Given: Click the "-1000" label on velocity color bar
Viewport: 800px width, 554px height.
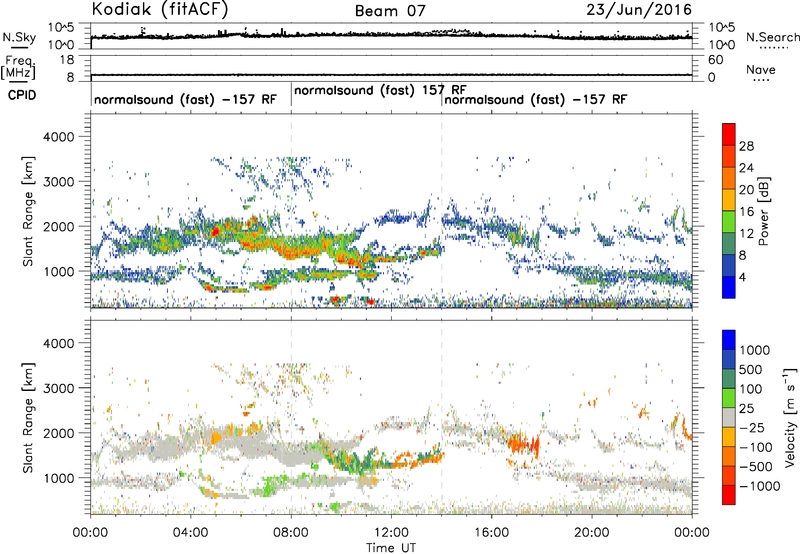Looking at the screenshot, I should pos(759,486).
